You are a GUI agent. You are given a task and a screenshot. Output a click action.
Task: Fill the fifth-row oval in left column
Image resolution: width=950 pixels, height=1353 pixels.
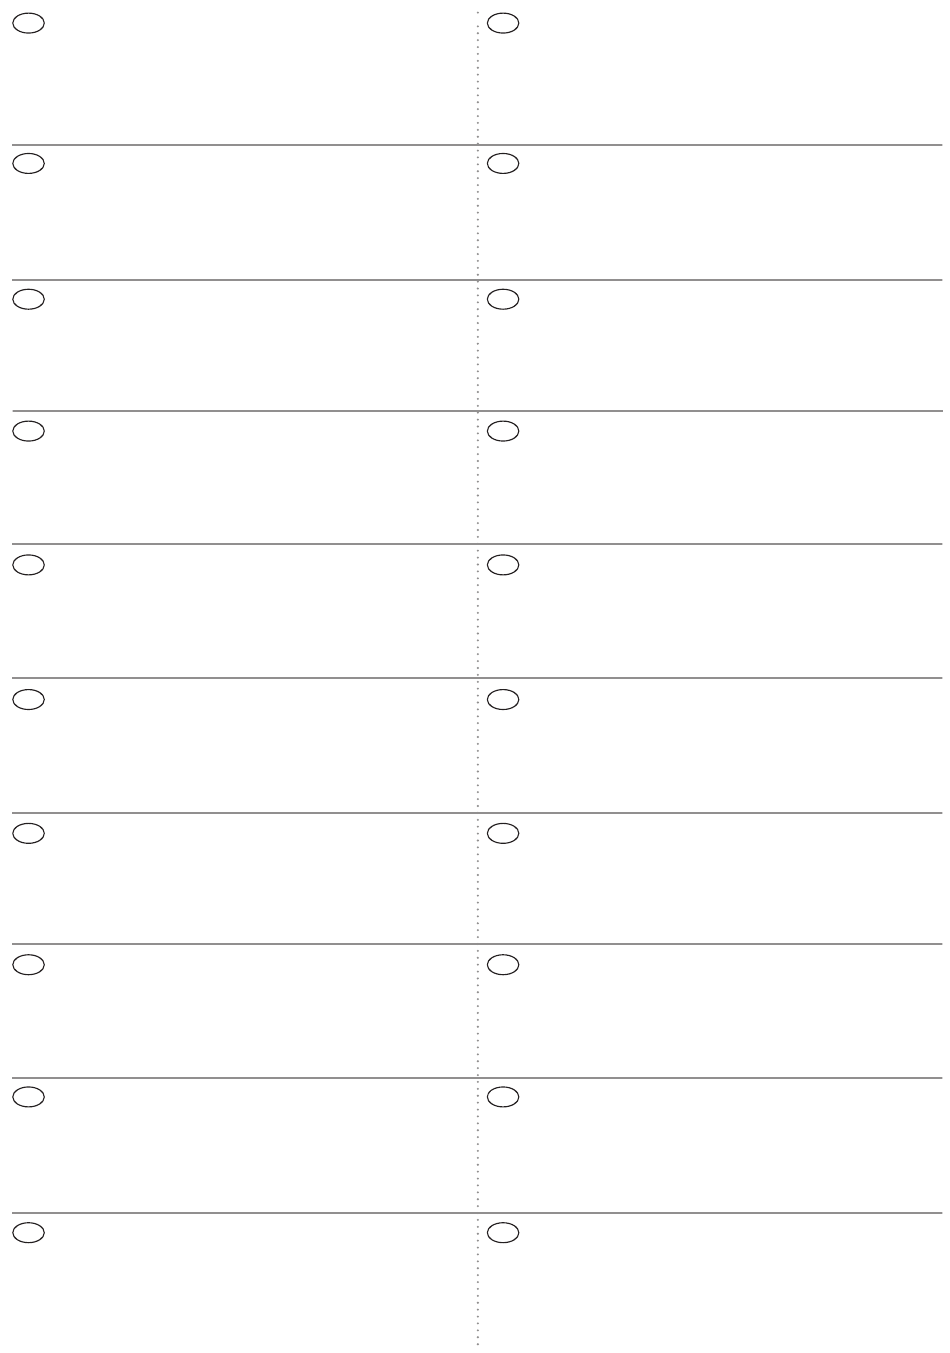pyautogui.click(x=29, y=565)
